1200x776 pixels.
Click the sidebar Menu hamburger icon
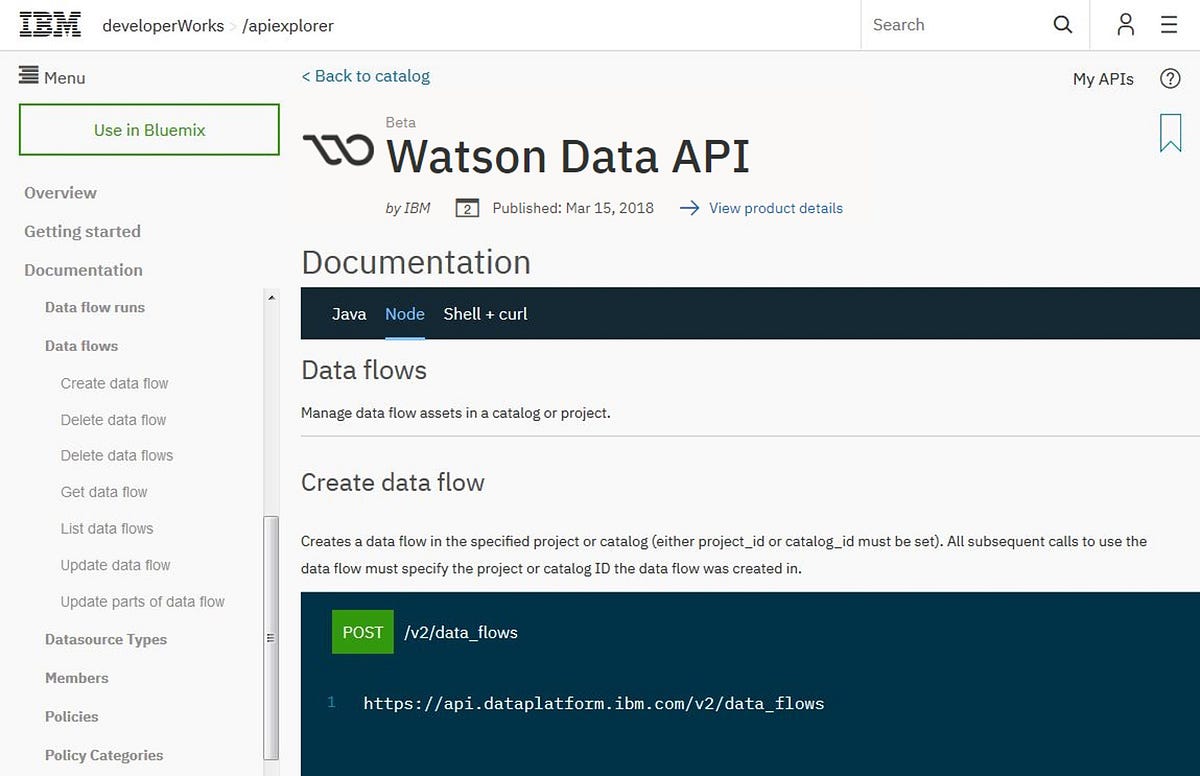(28, 77)
